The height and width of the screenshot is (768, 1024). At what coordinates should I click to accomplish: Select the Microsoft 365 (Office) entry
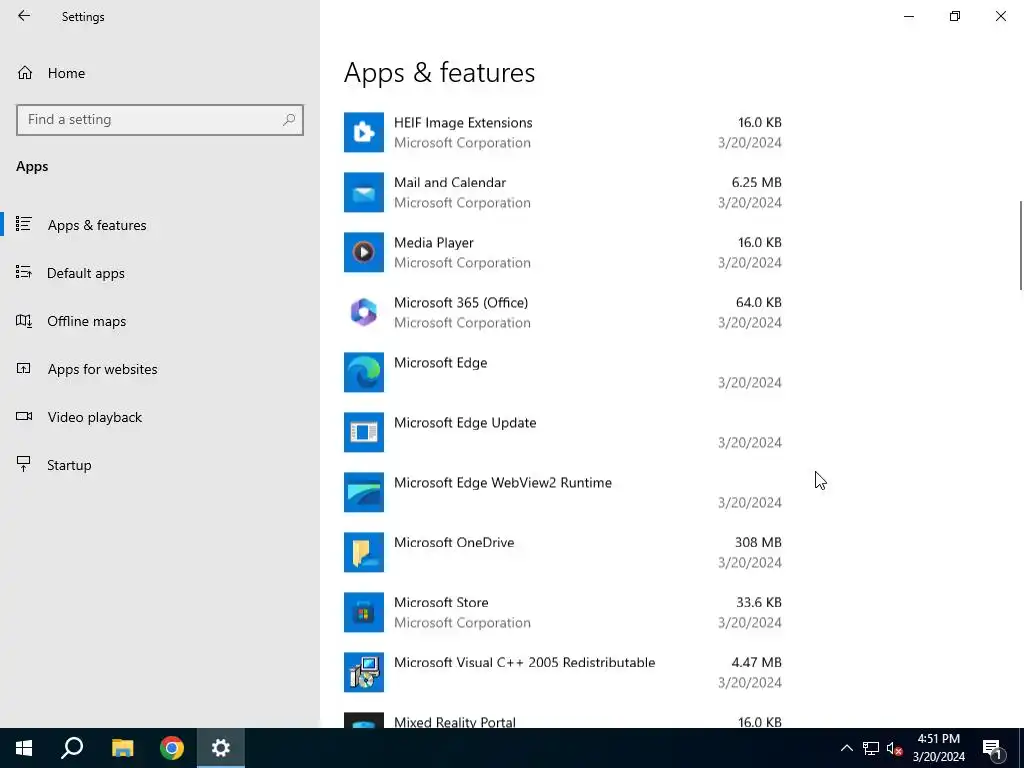click(x=563, y=312)
